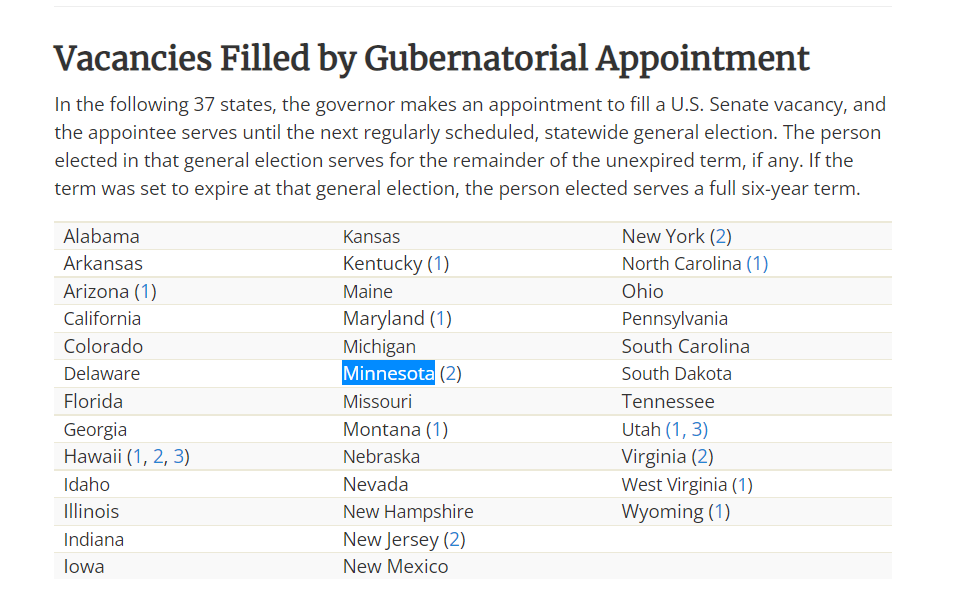The width and height of the screenshot is (963, 605).
Task: Open footnote 1 link next to Wyoming
Action: 719,512
